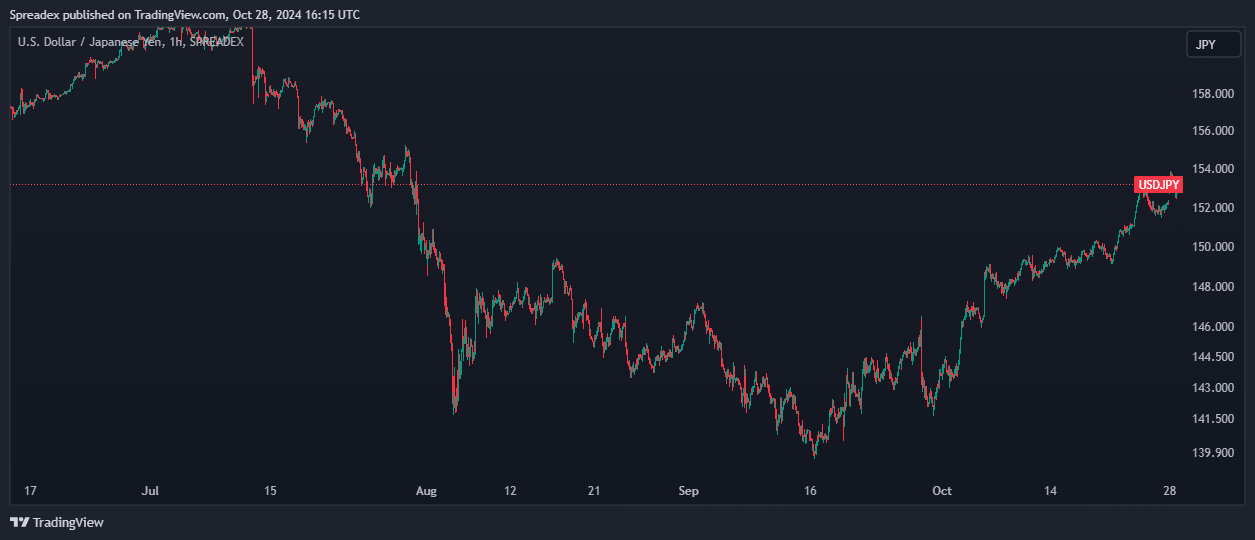Screen dimensions: 1255x540
Task: Click the 14 date label on time axis
Action: 1050,491
